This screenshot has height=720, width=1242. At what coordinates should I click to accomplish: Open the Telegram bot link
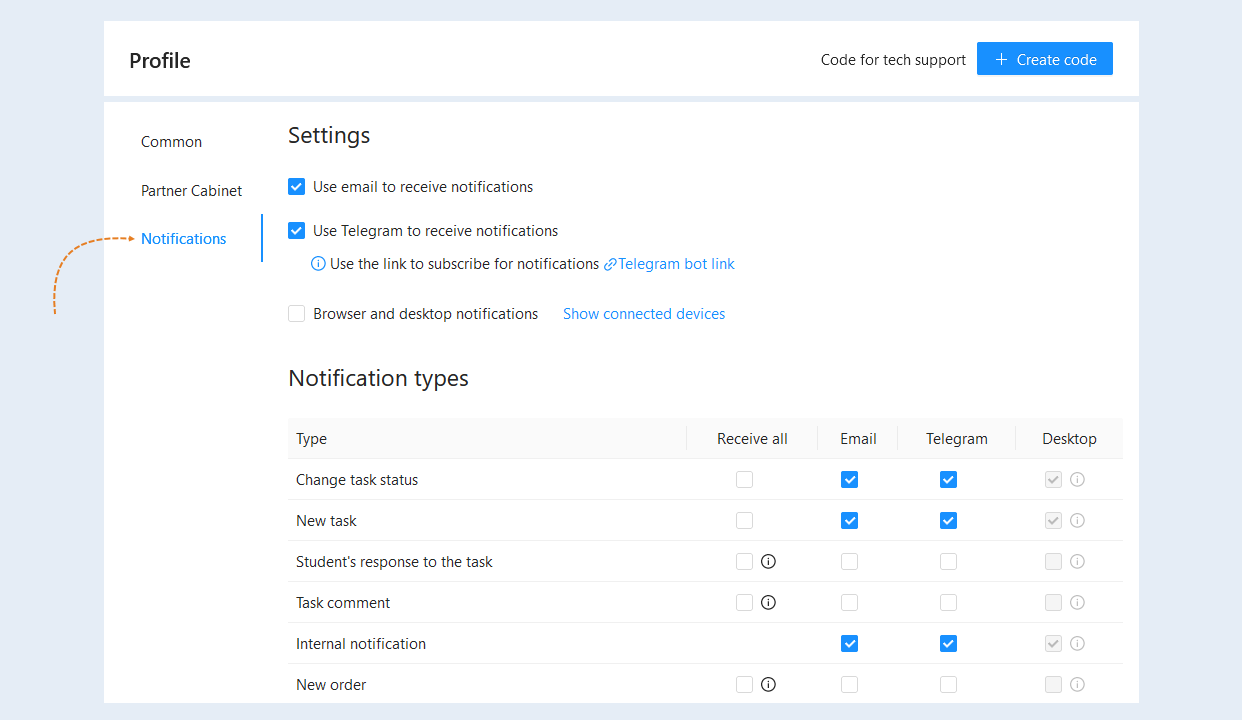[669, 264]
